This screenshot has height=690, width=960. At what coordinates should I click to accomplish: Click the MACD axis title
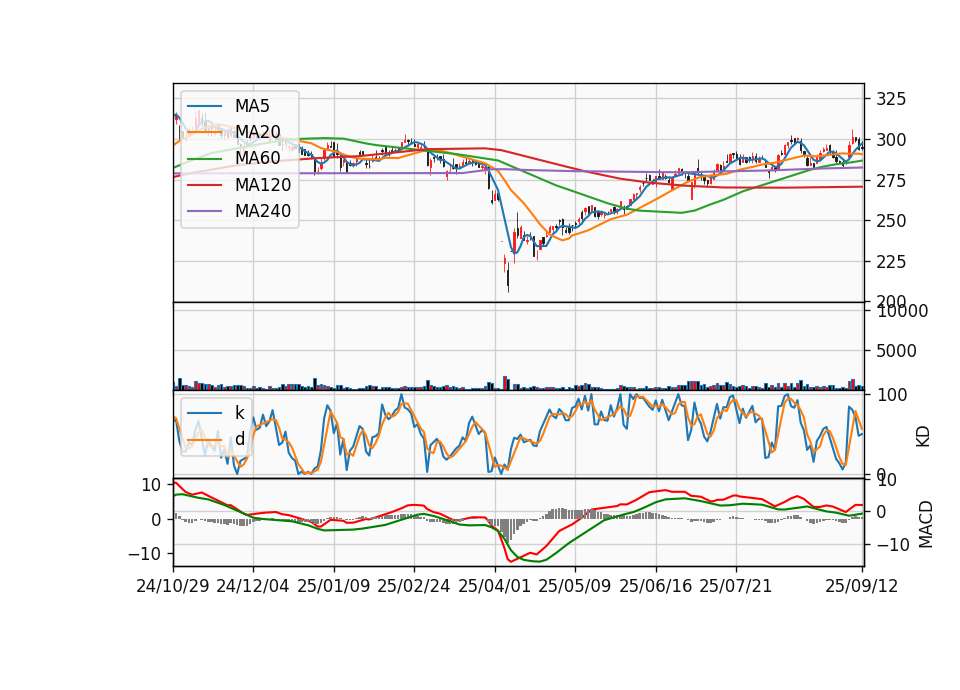[x=926, y=525]
